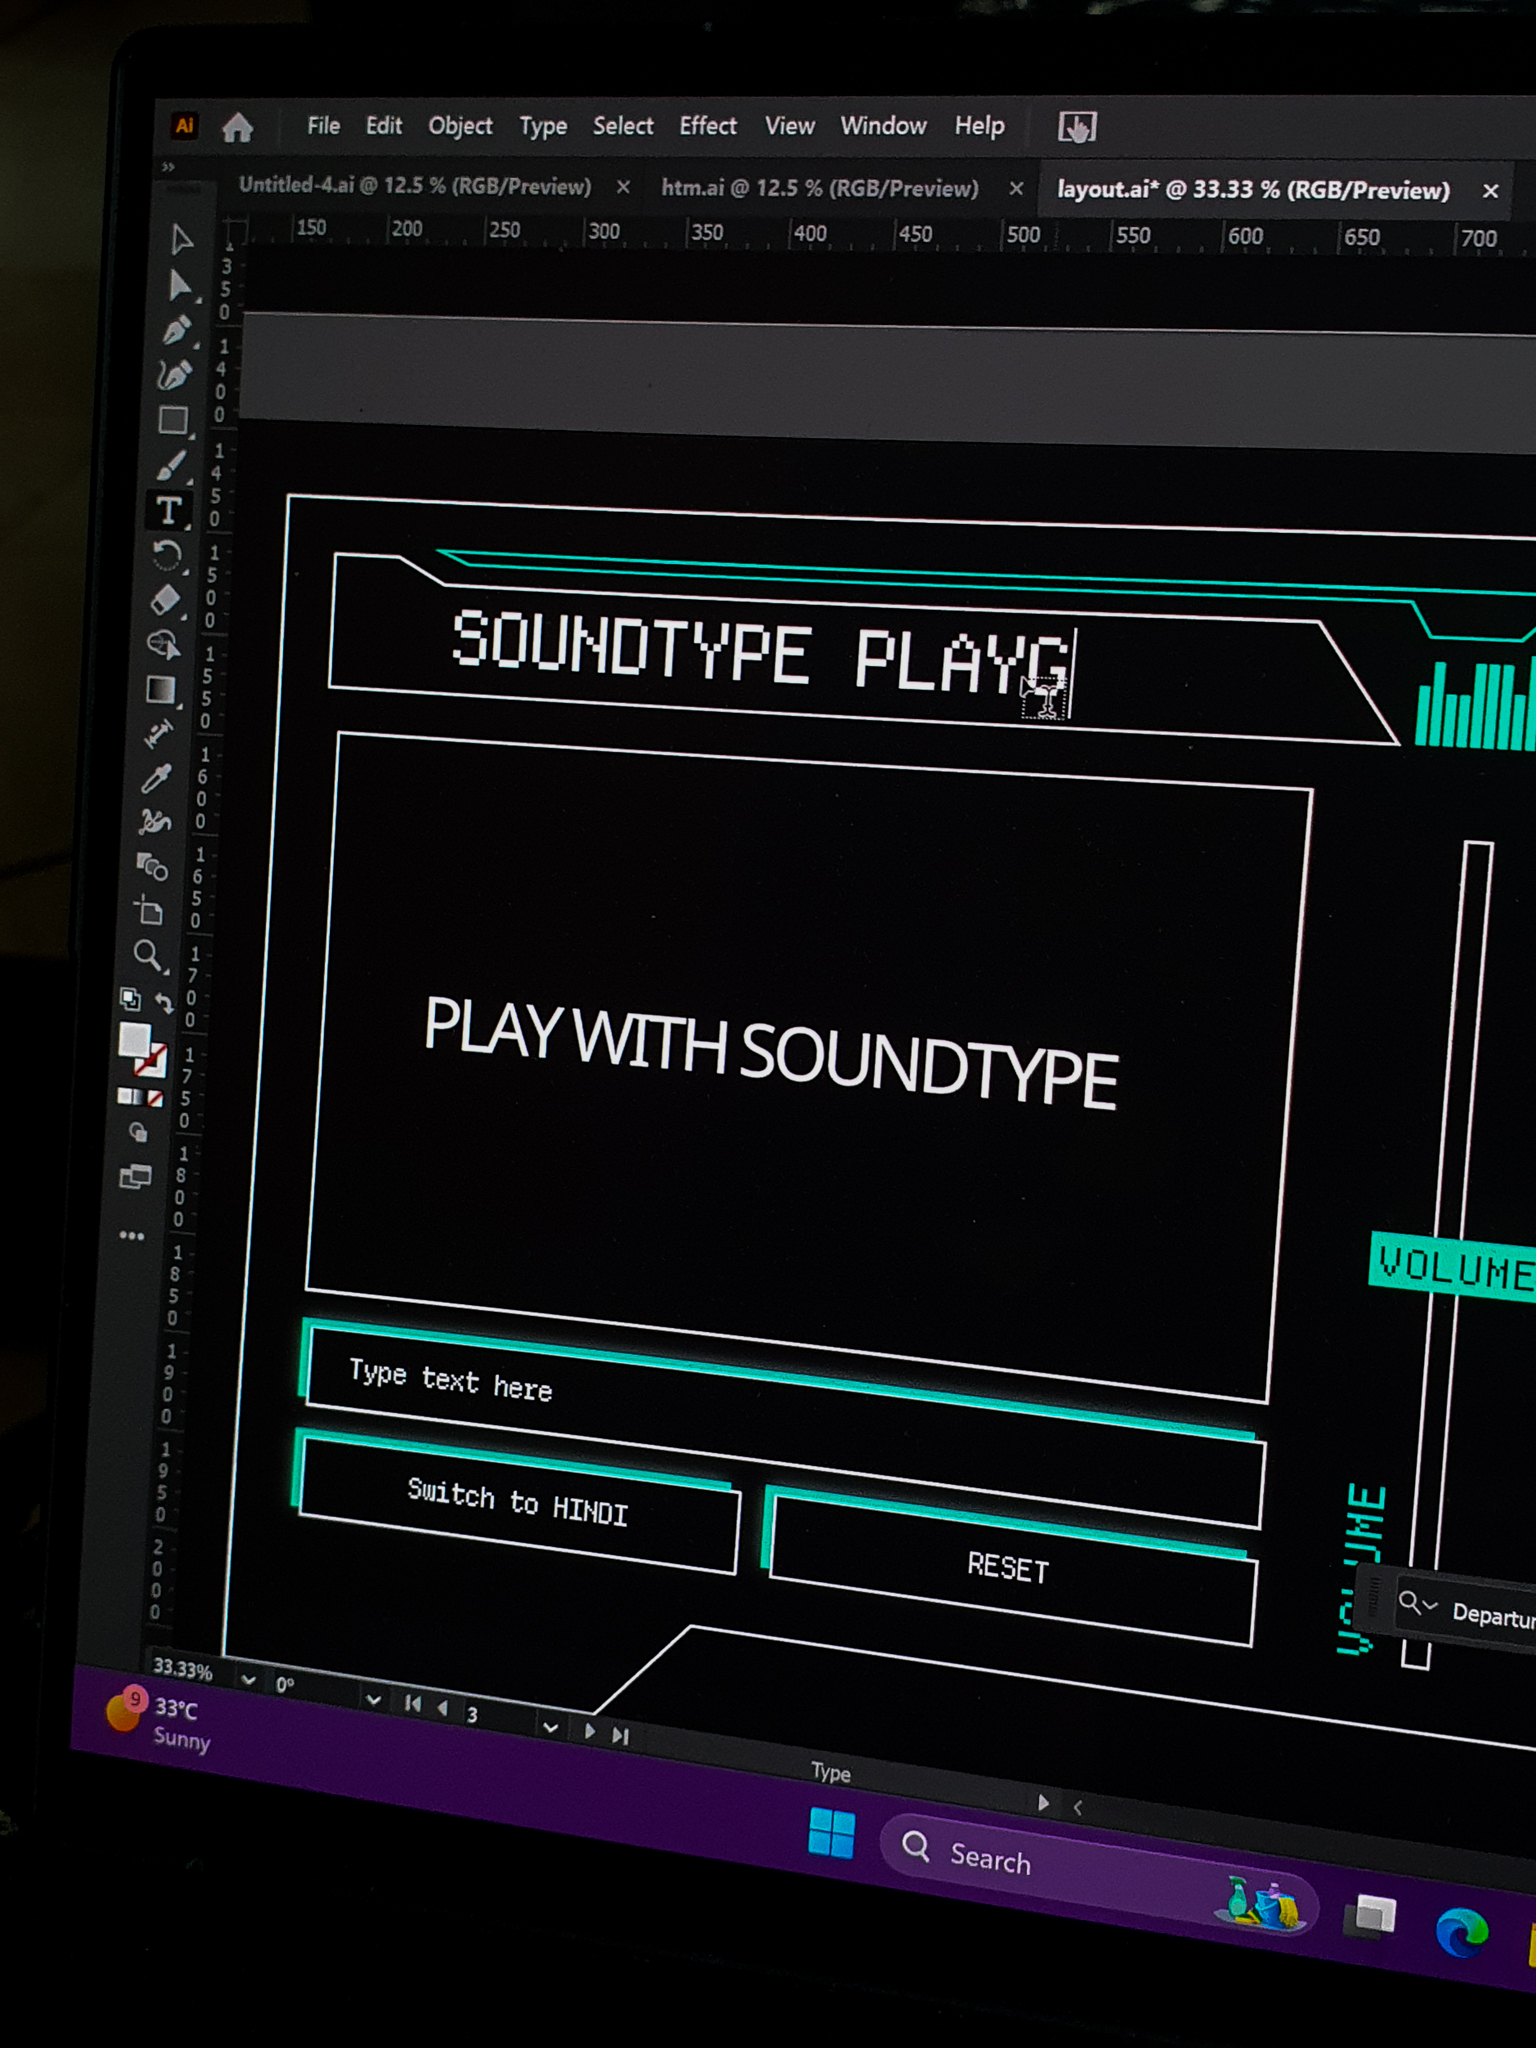
Task: Click the white fill color swatch
Action: point(135,1040)
